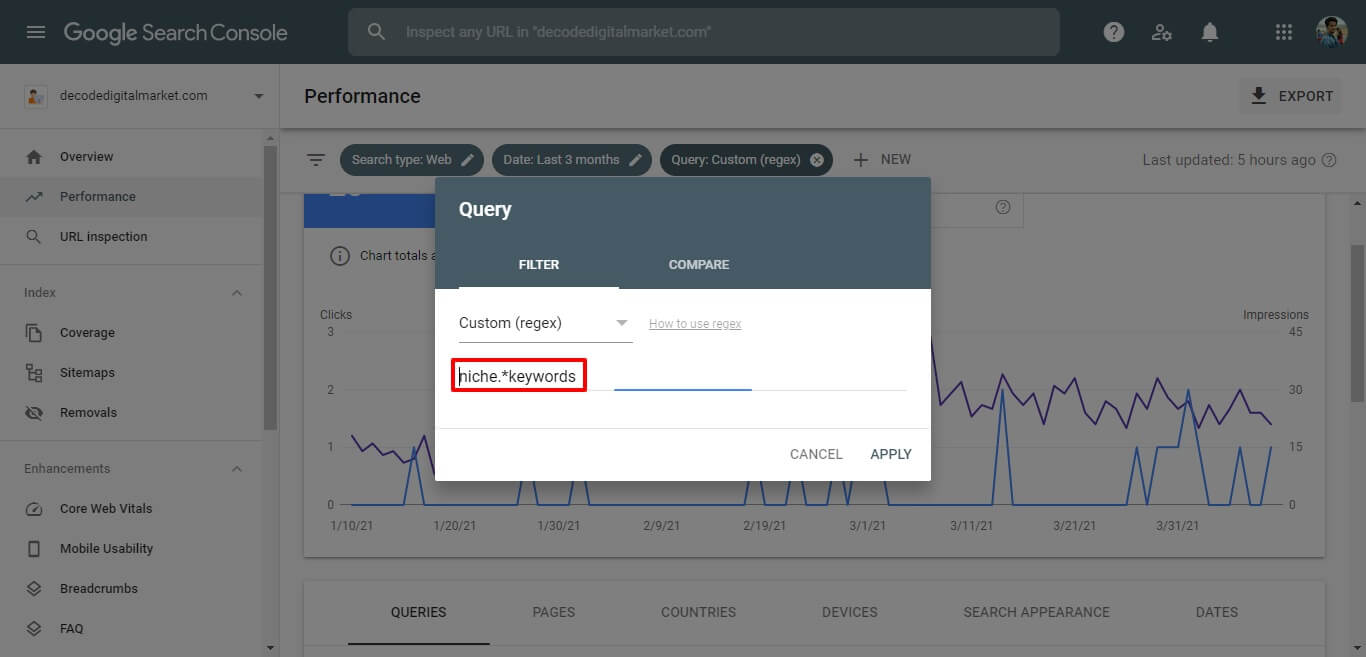This screenshot has width=1366, height=657.
Task: Click the regex query input field
Action: (683, 377)
